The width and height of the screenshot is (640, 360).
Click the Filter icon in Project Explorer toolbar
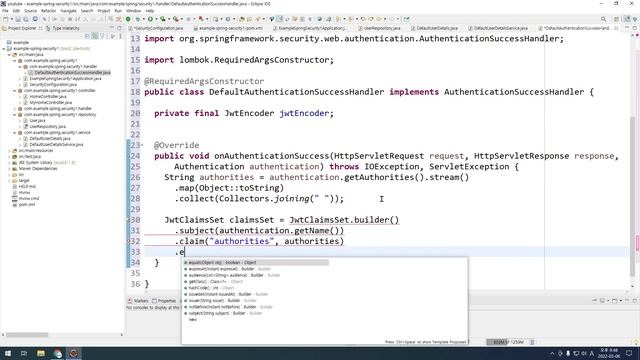click(102, 36)
